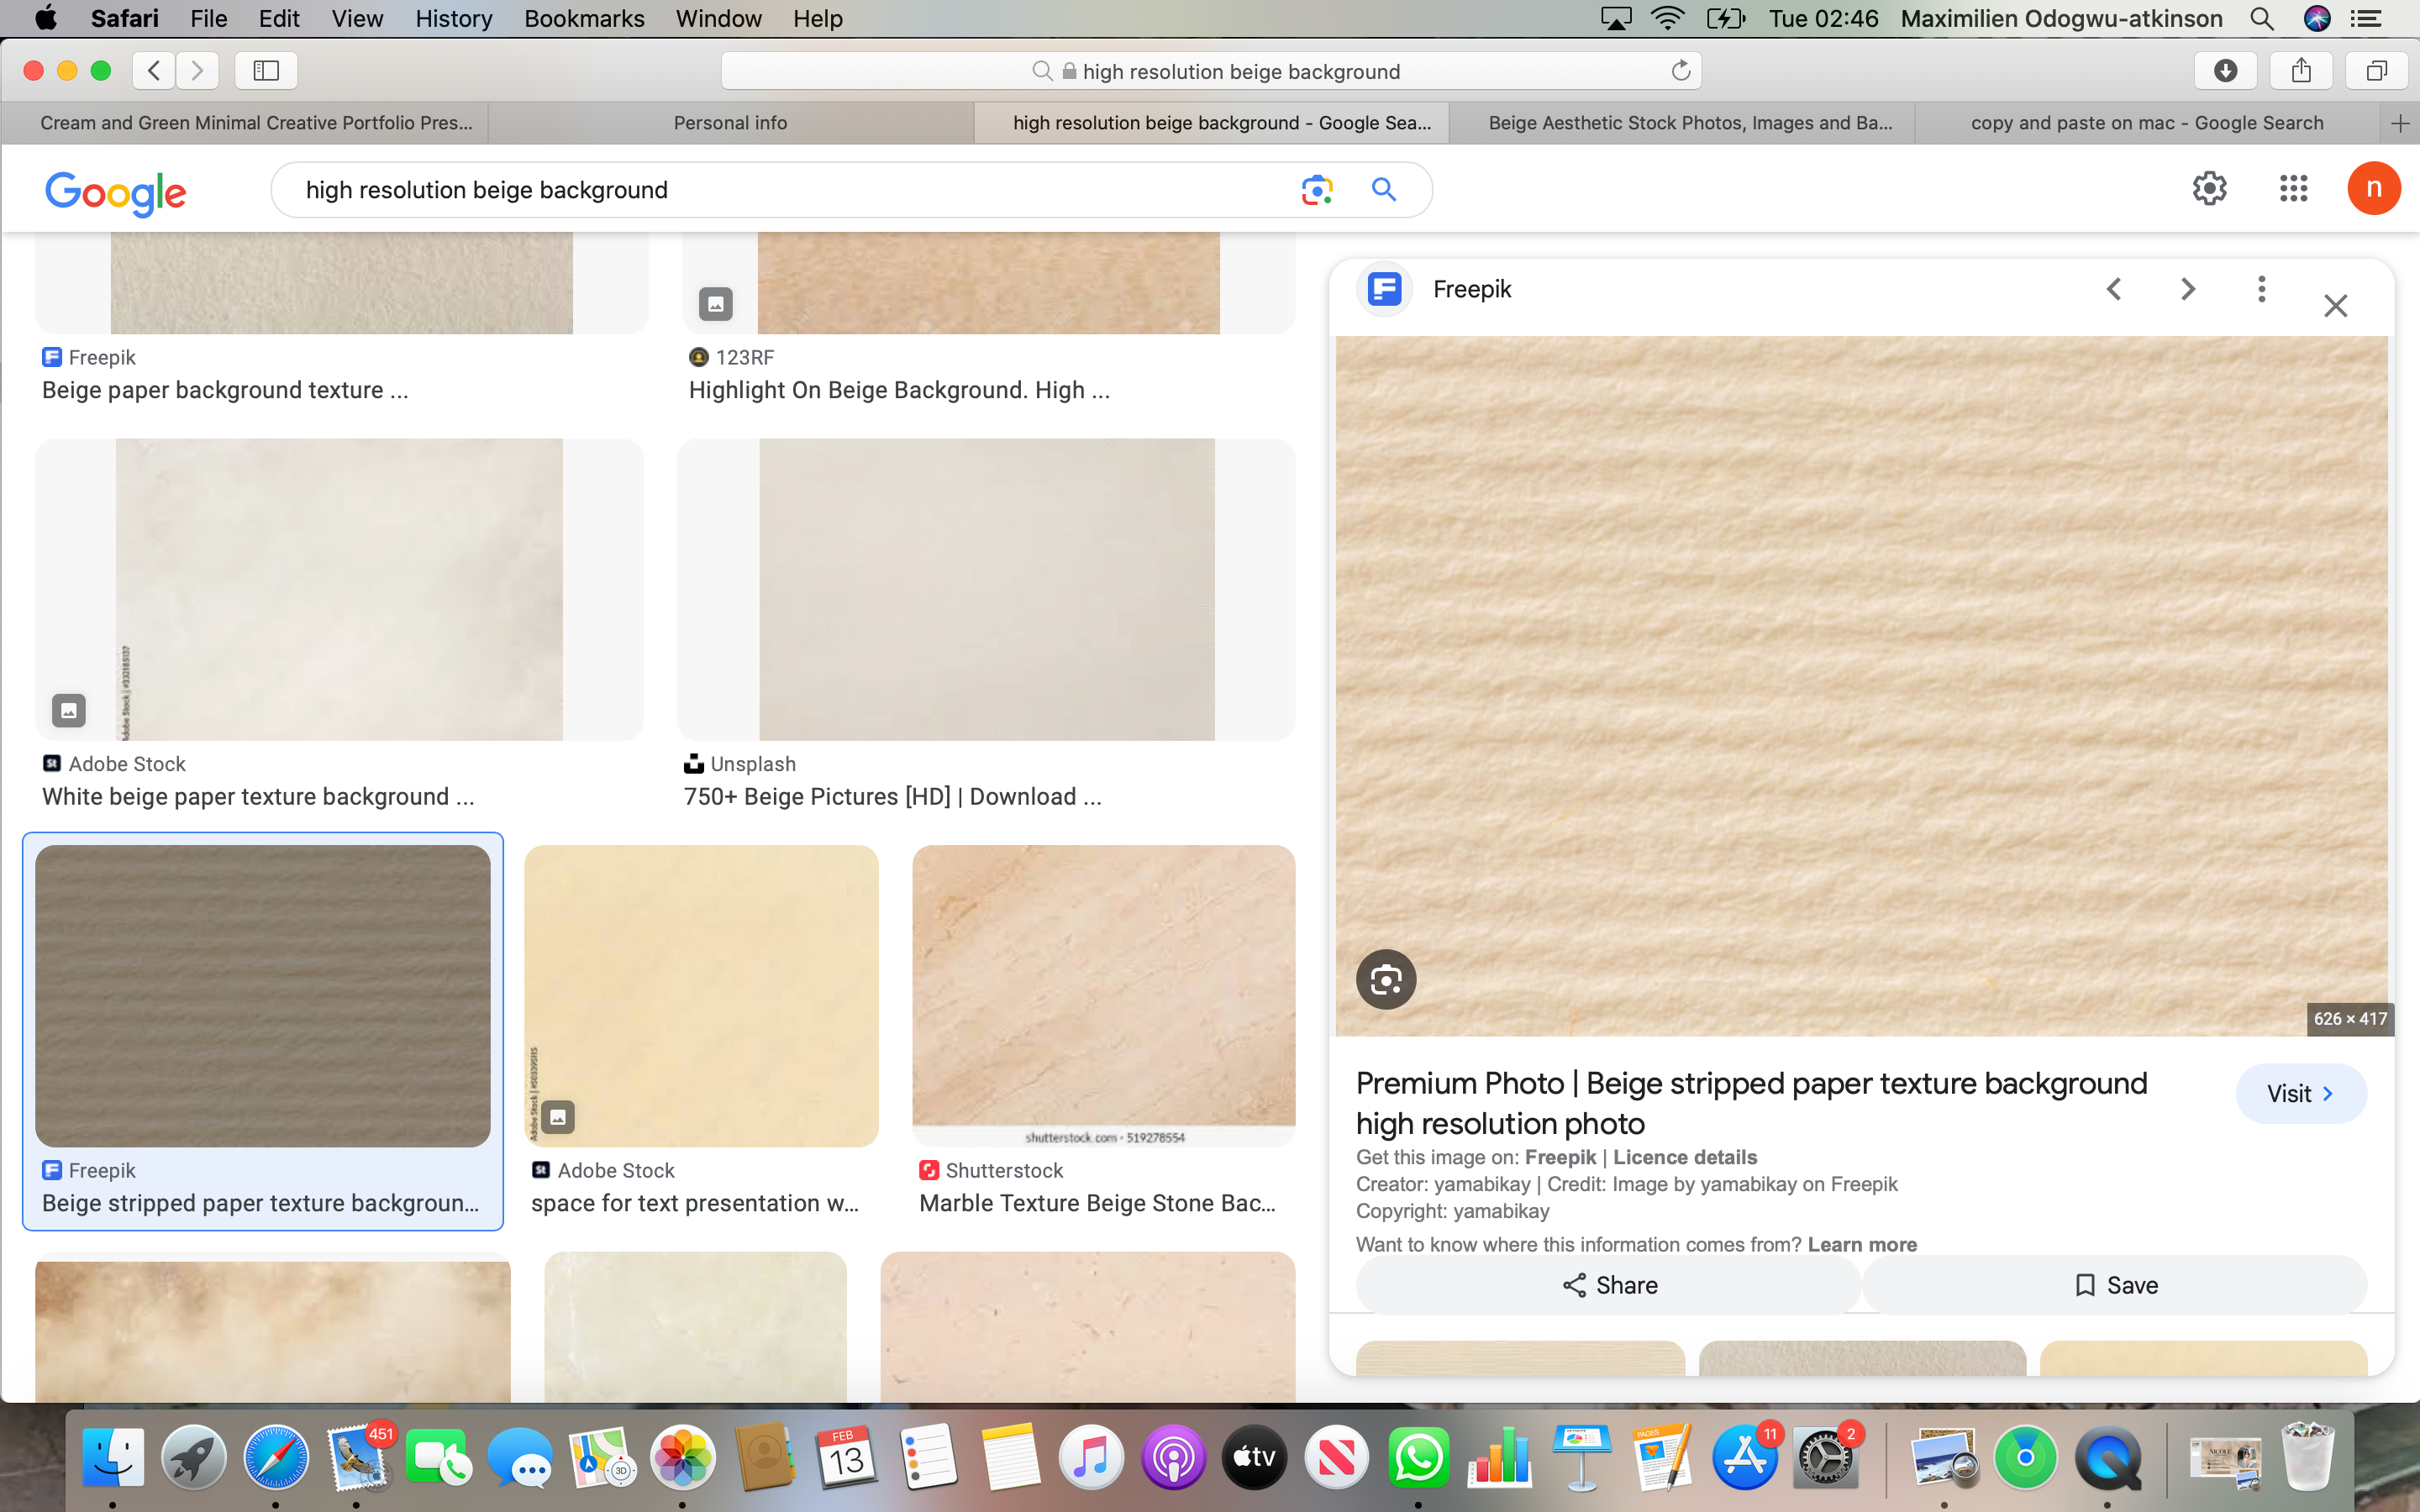The image size is (2420, 1512).
Task: Open Podcasts from the Dock
Action: [x=1173, y=1457]
